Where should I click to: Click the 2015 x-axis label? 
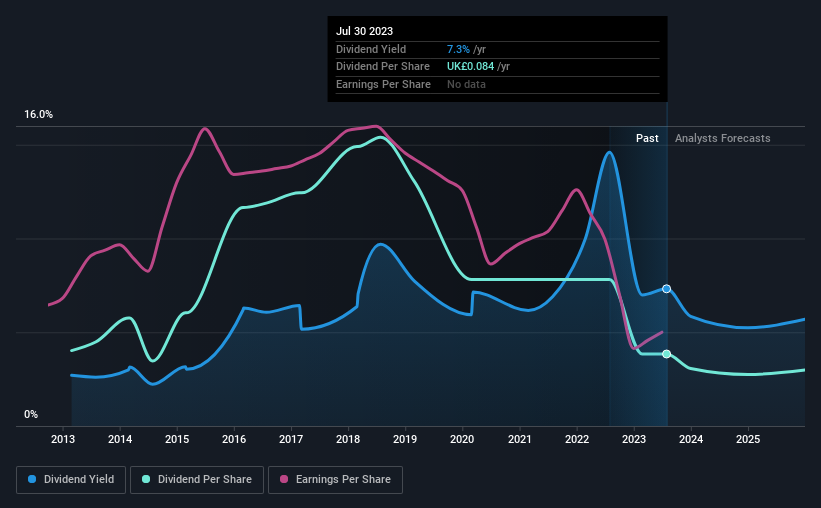(177, 439)
